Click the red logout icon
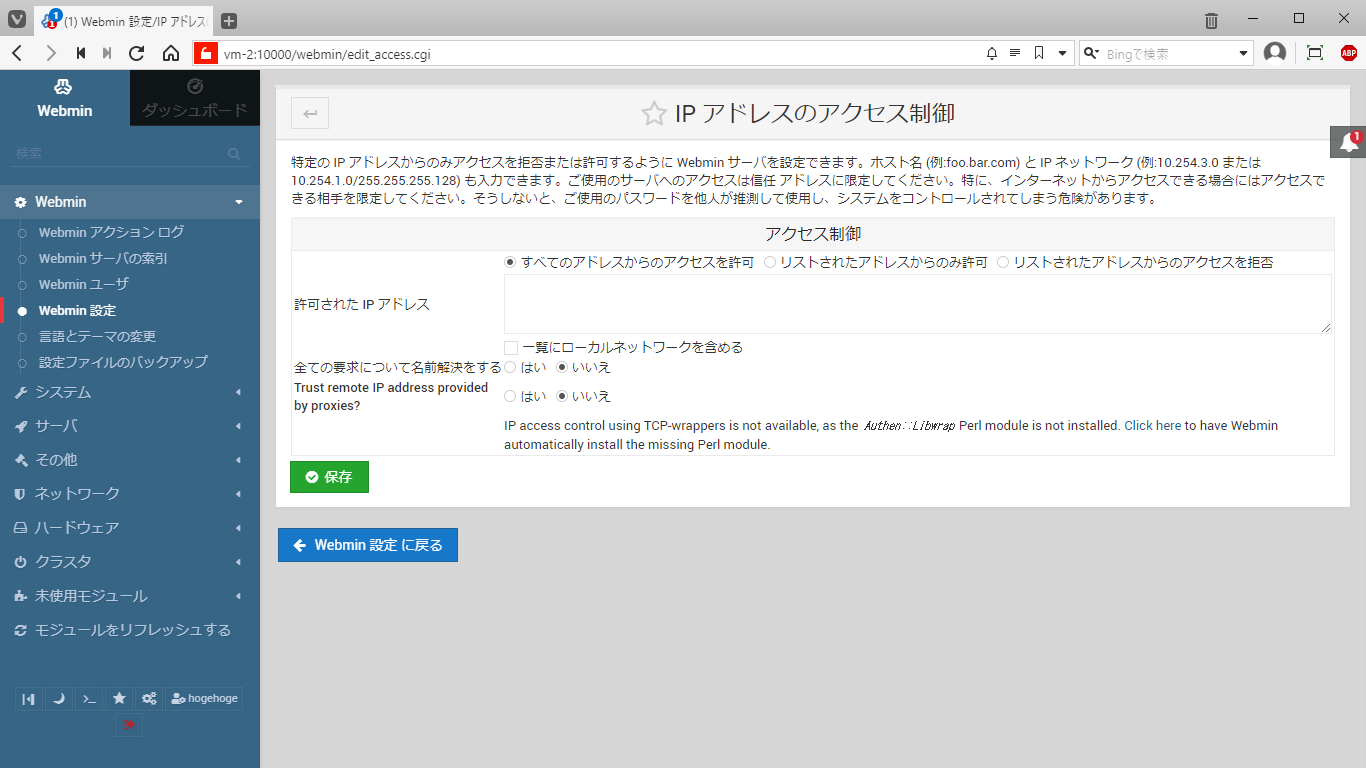1366x768 pixels. (x=129, y=724)
